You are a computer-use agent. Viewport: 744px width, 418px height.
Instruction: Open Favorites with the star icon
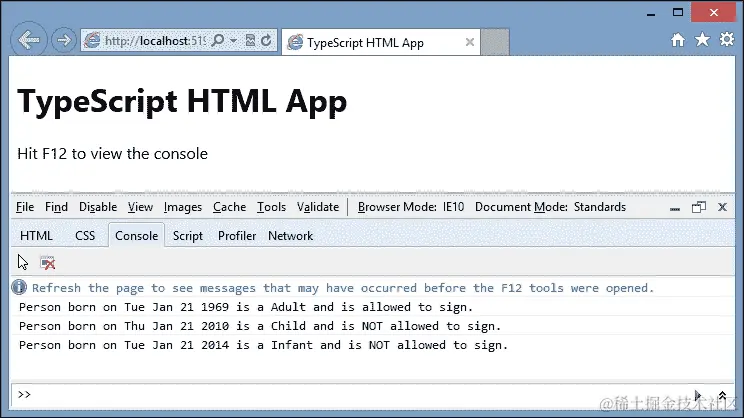(702, 39)
